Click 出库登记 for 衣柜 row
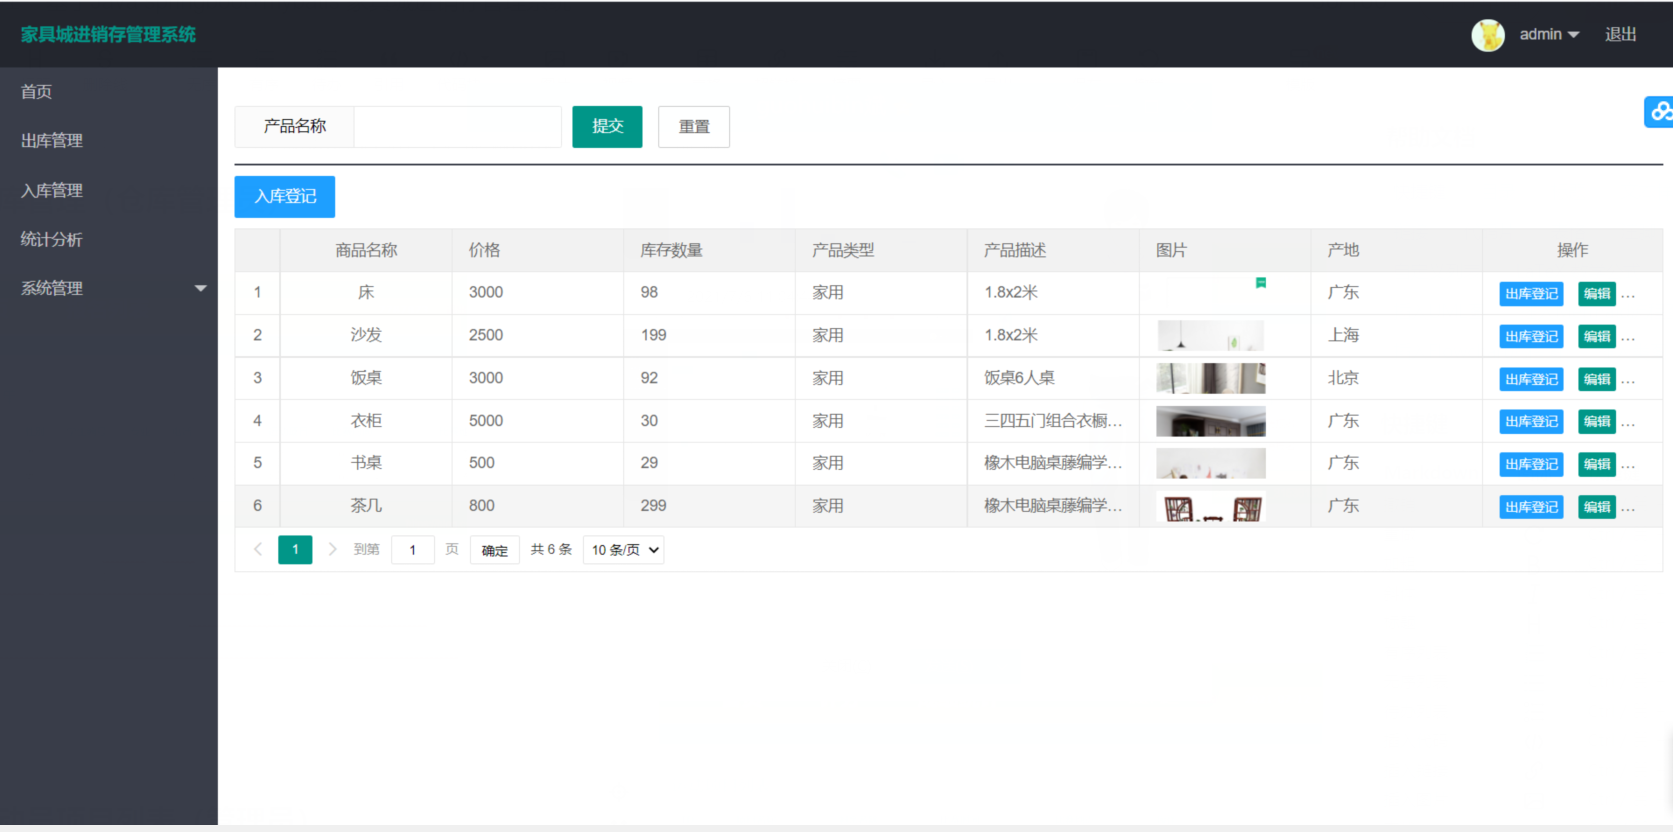The image size is (1673, 832). point(1531,422)
